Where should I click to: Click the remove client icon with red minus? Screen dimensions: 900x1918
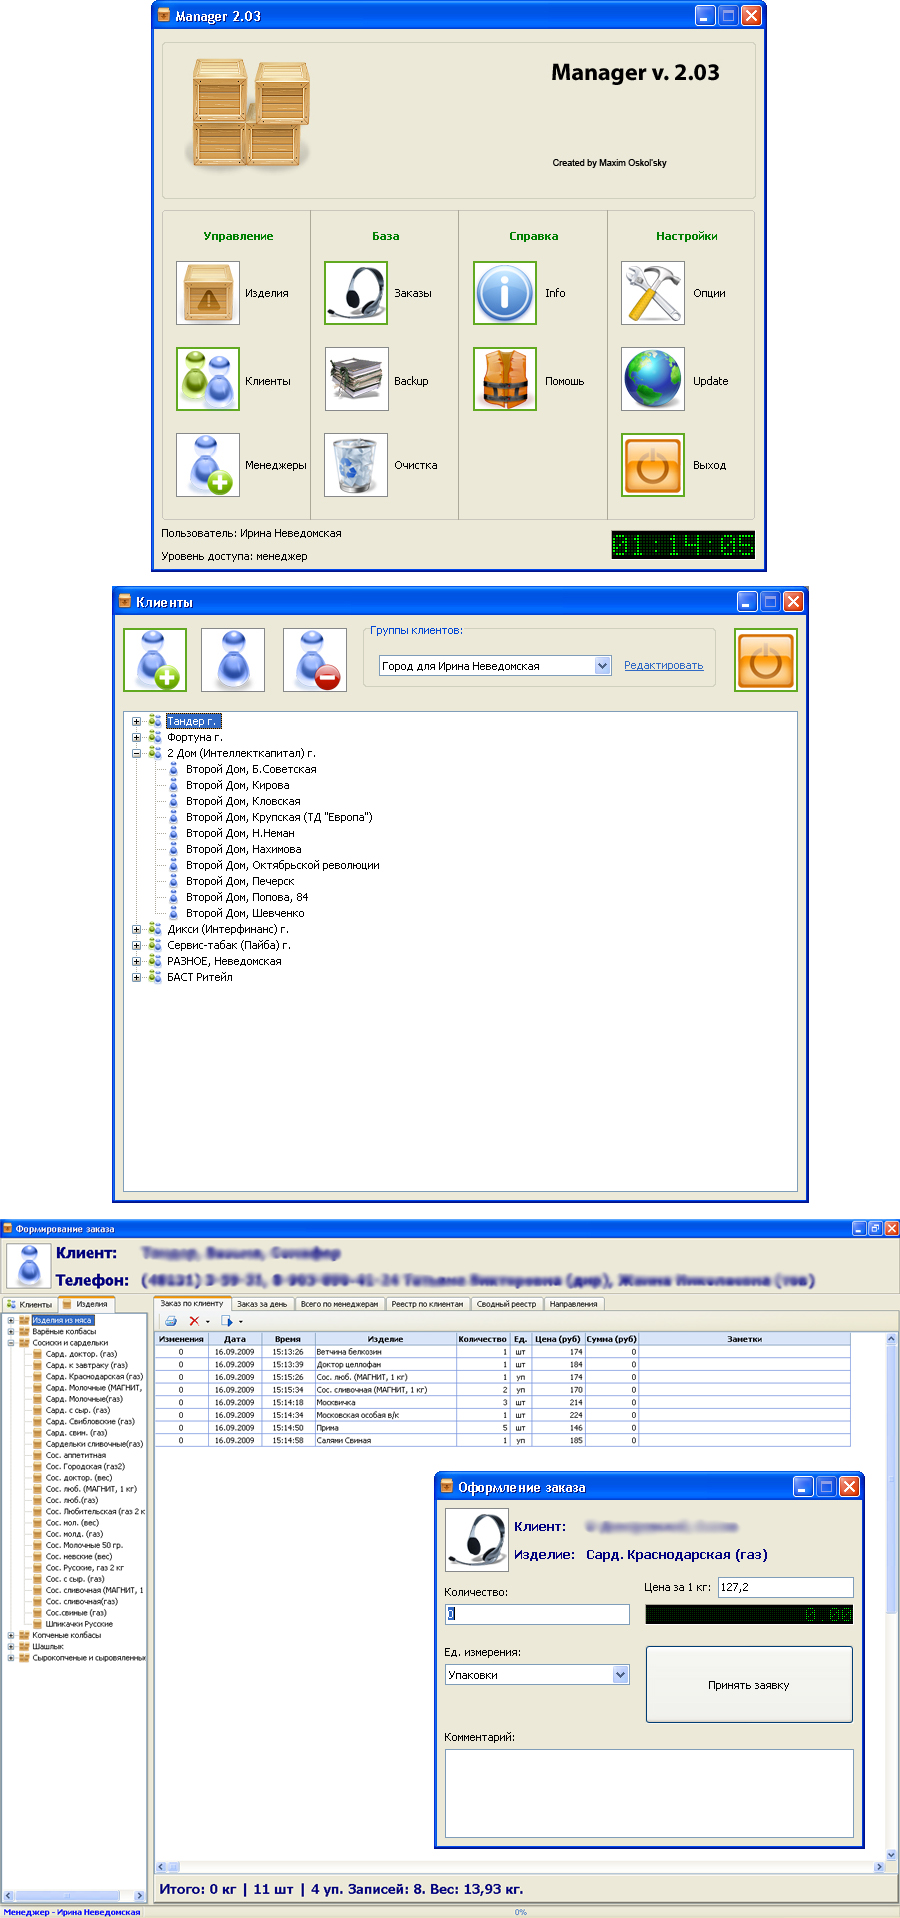(x=315, y=660)
